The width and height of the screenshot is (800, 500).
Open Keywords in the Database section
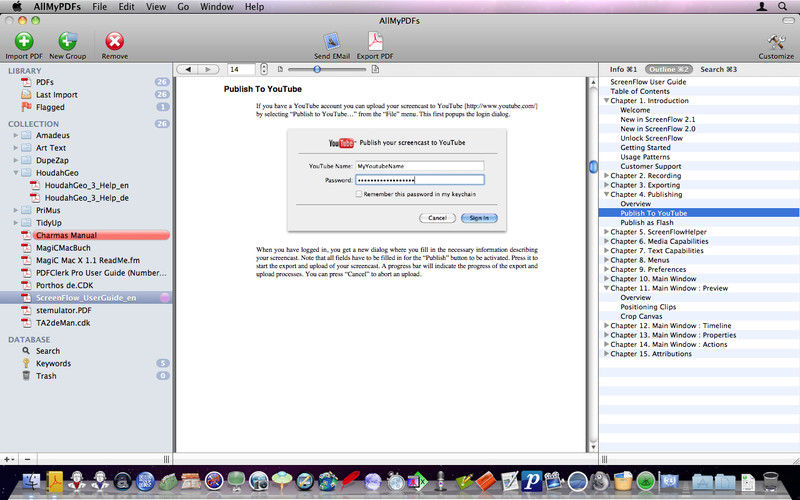tap(53, 364)
